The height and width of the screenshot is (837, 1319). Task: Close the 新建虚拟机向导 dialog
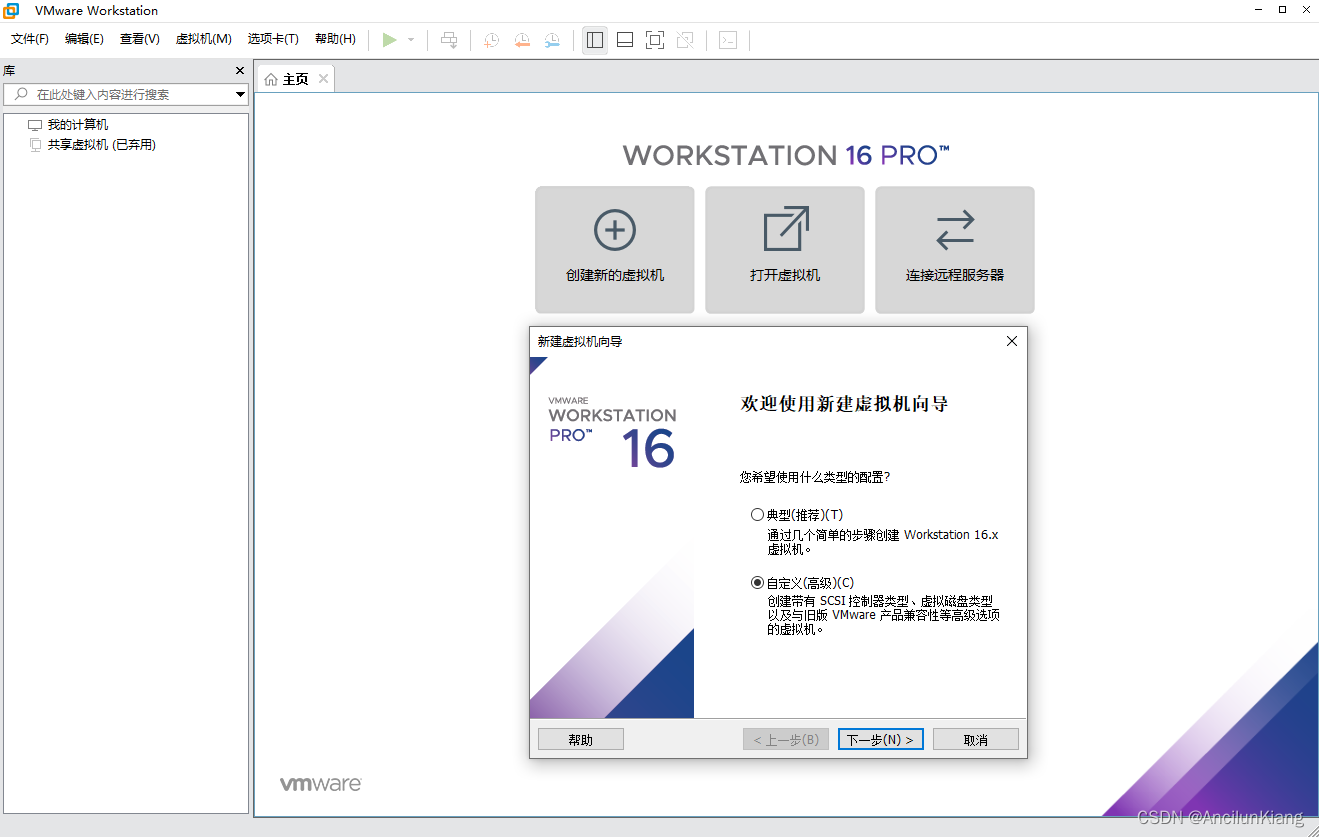[1011, 341]
